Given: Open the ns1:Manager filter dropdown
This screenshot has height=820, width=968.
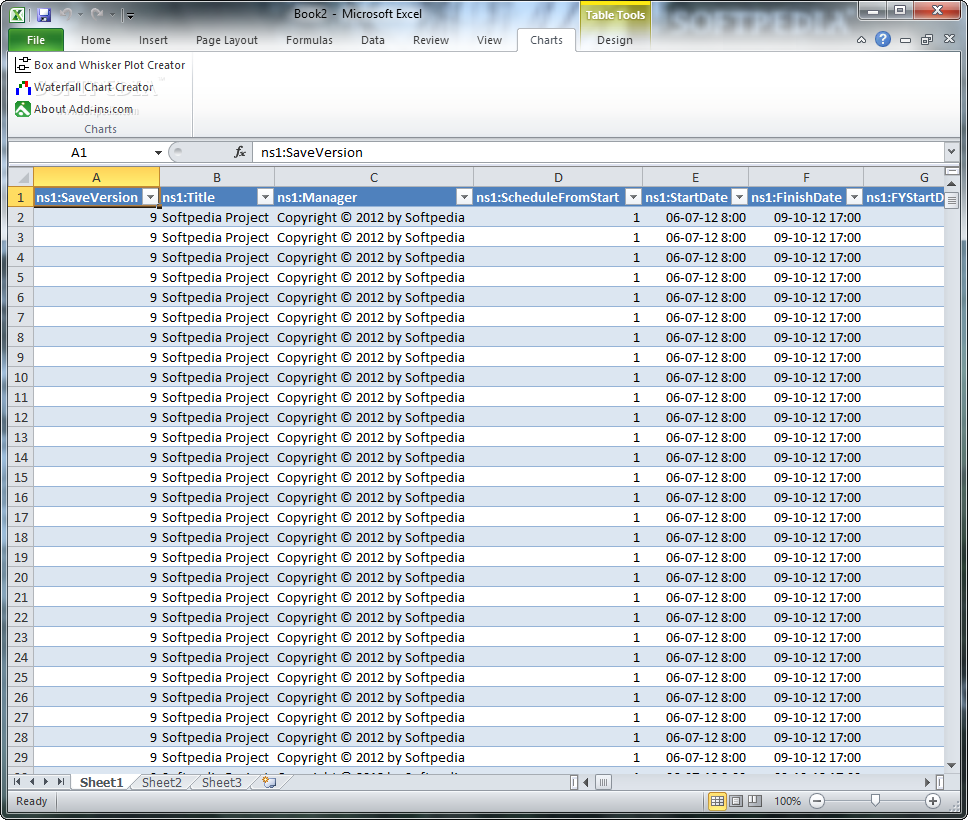Looking at the screenshot, I should pos(464,197).
